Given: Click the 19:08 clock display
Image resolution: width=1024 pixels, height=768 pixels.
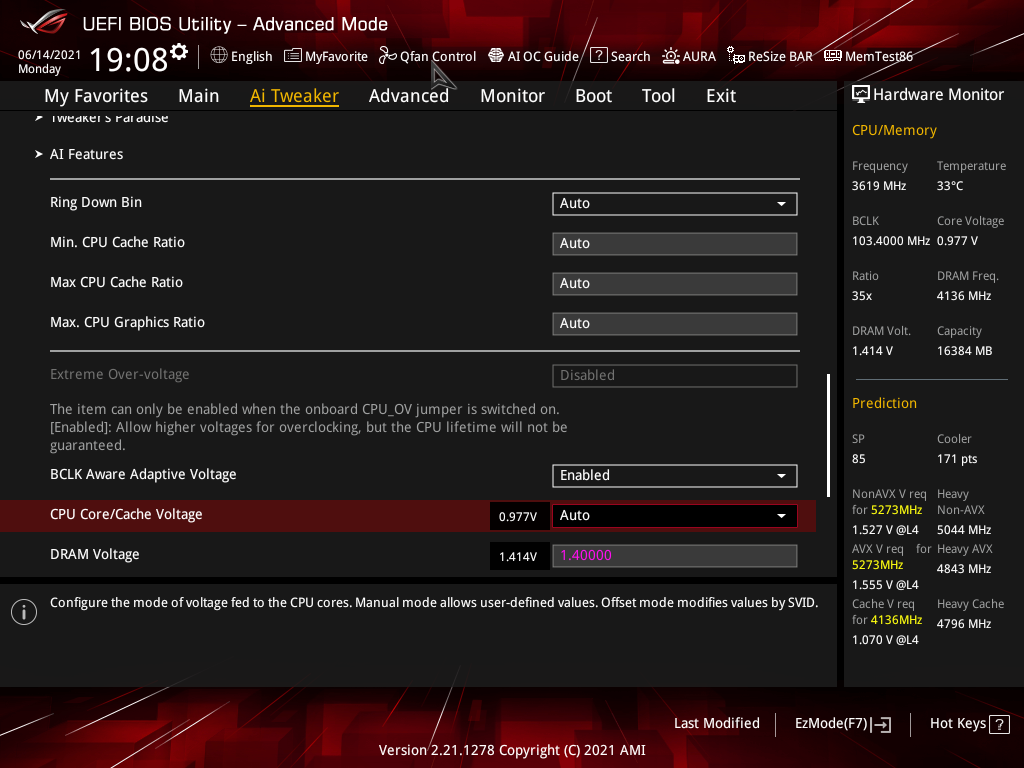Looking at the screenshot, I should [x=129, y=60].
